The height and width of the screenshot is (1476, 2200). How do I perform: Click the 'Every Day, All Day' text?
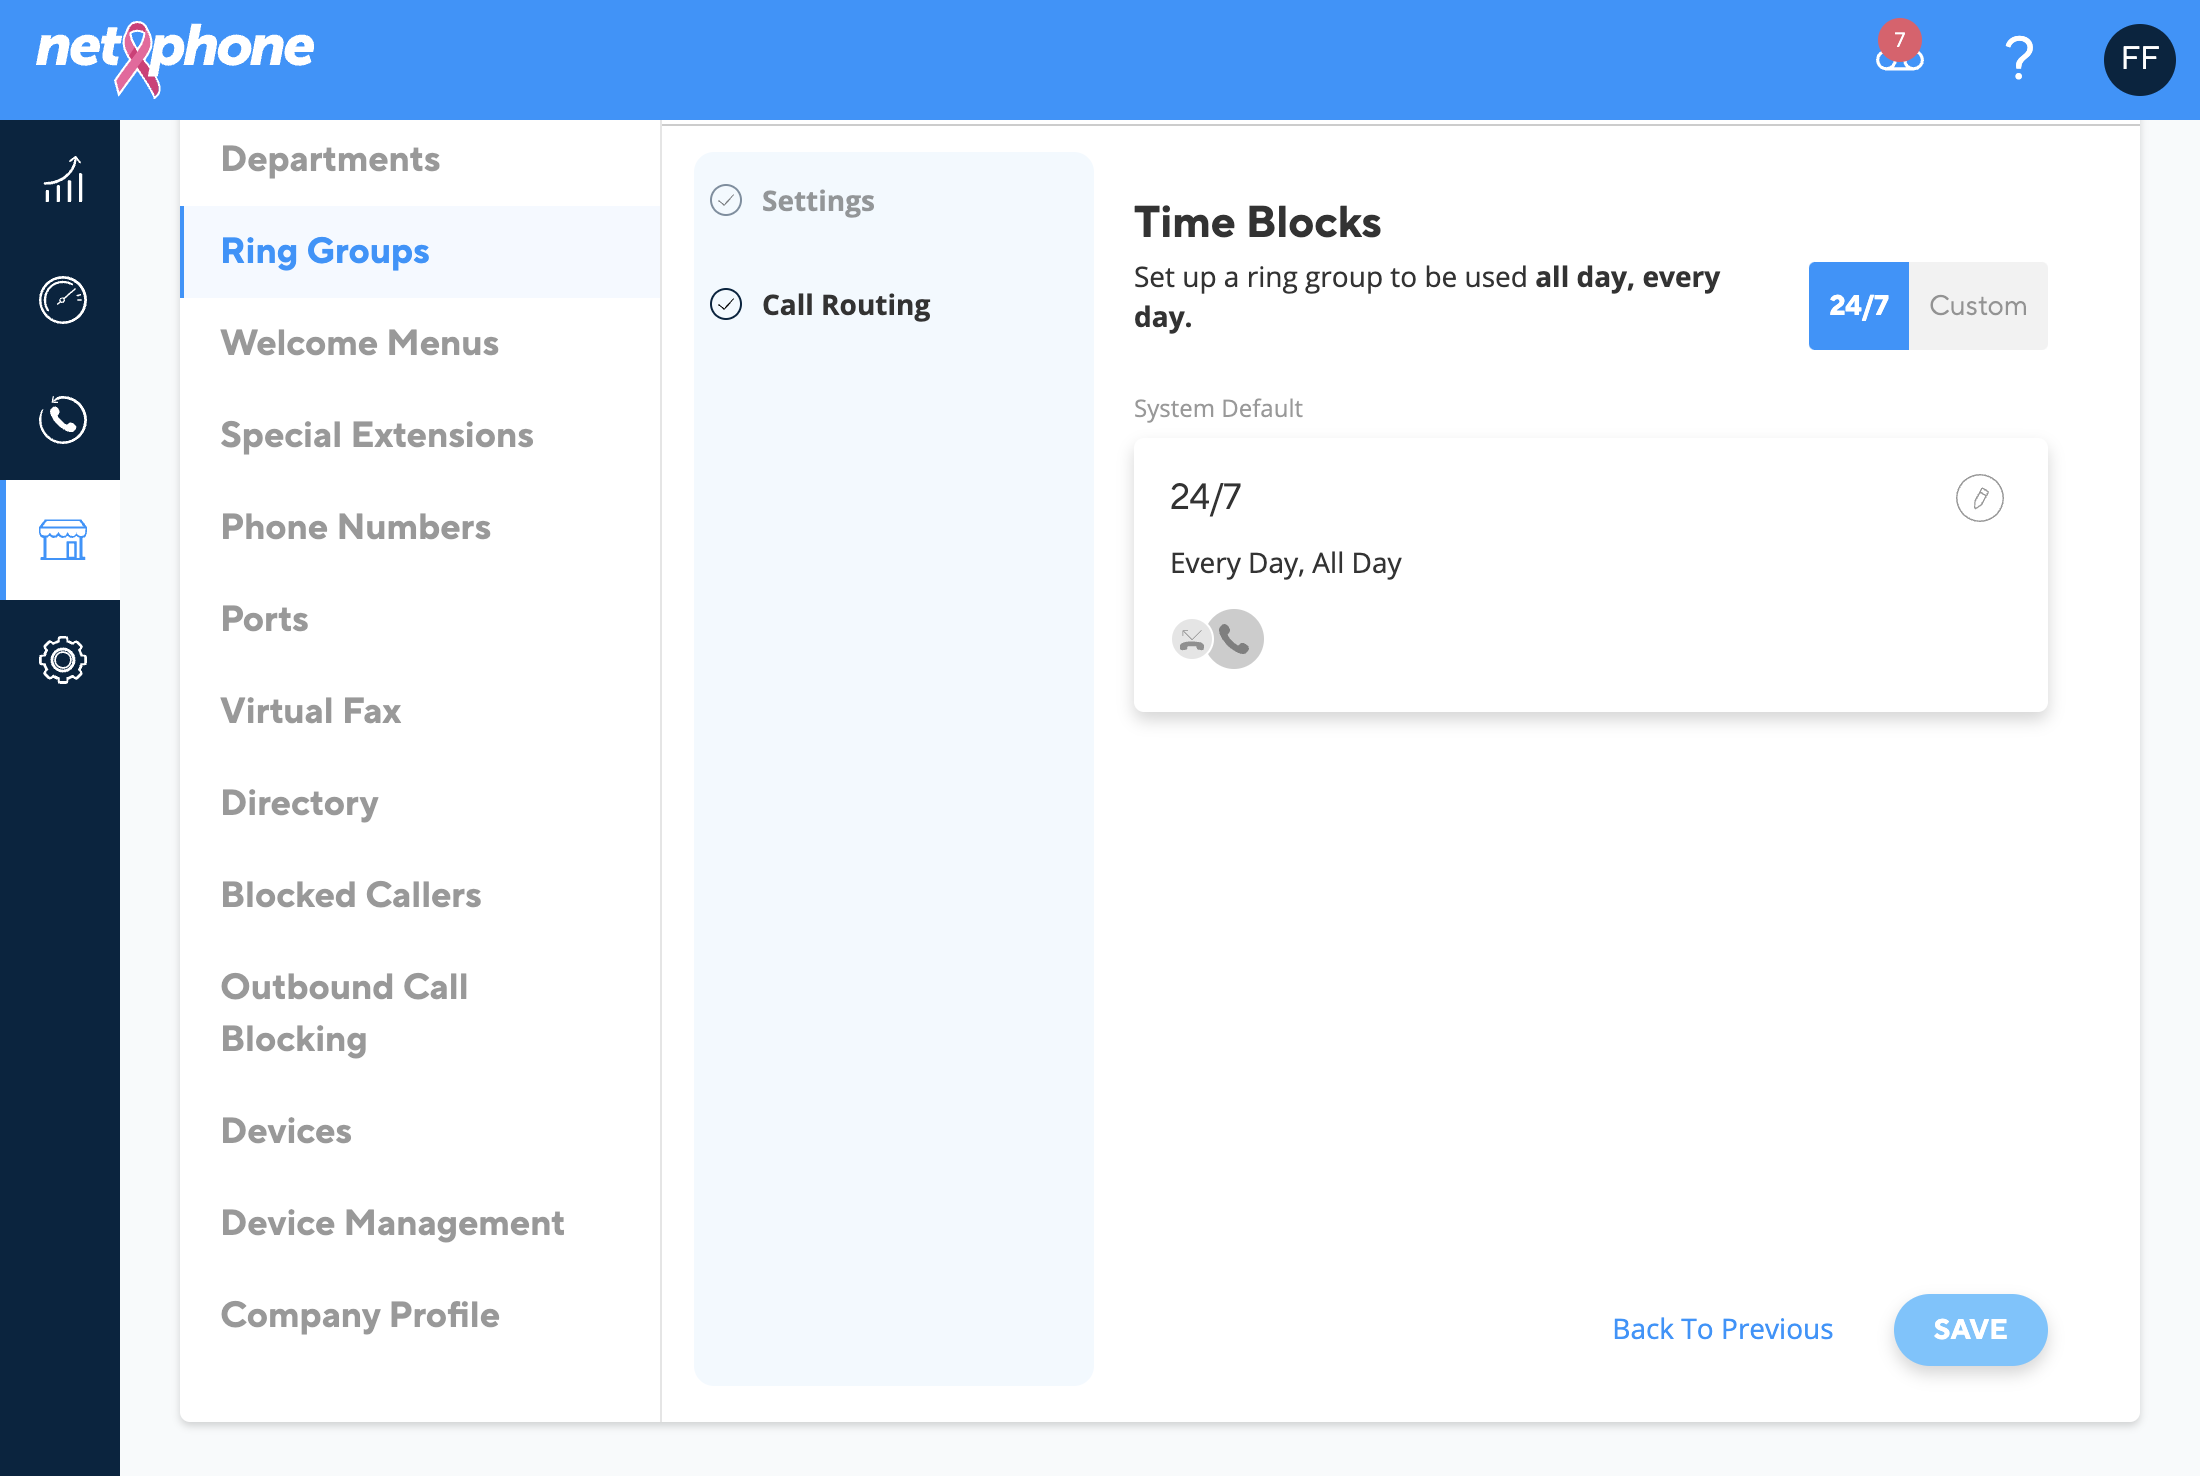tap(1285, 563)
